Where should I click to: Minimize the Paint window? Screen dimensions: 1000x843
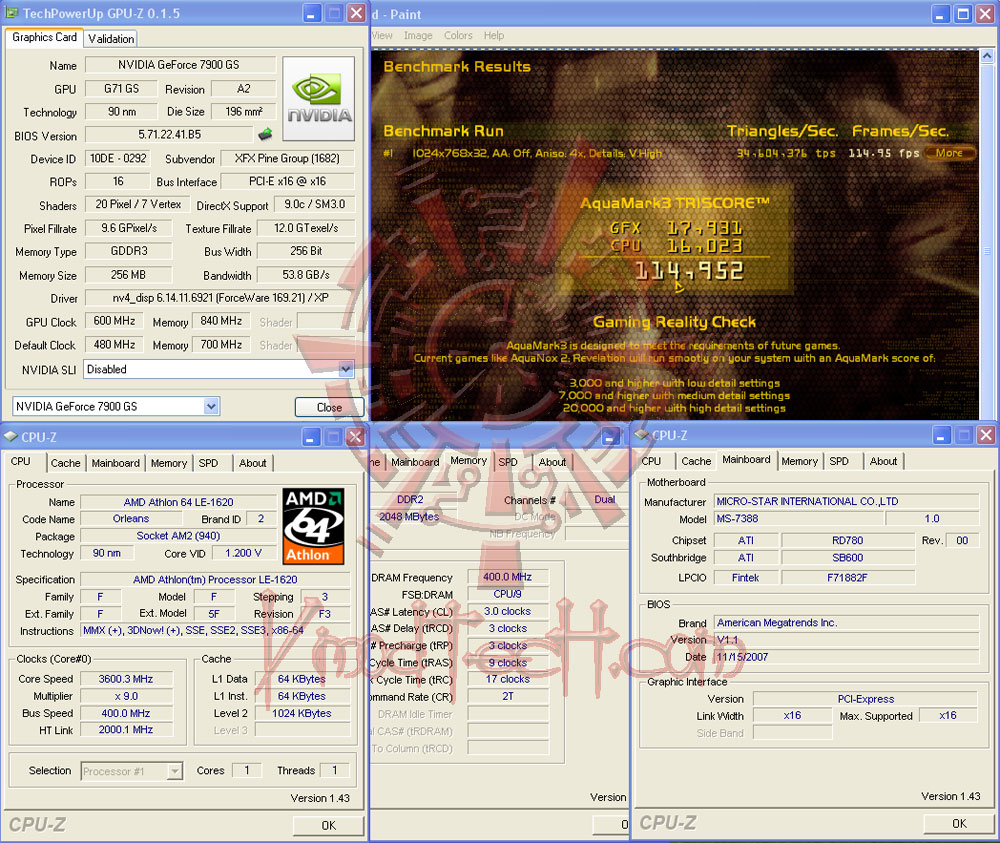[941, 14]
